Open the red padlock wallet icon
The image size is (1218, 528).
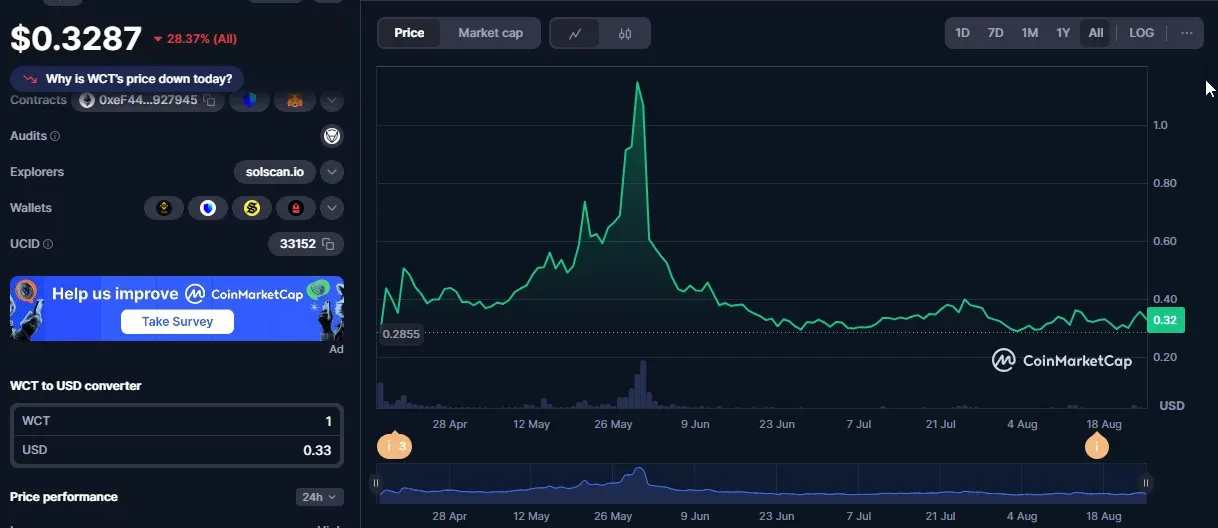[x=296, y=208]
